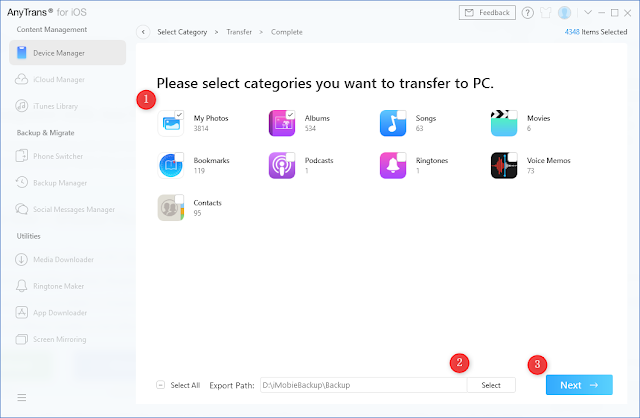Click the Contacts label

point(207,203)
